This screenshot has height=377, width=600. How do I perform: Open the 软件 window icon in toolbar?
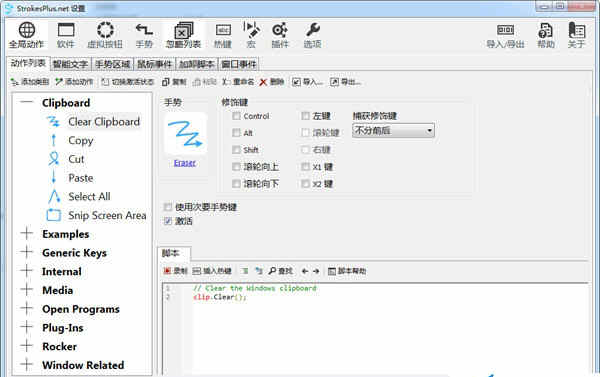[66, 30]
